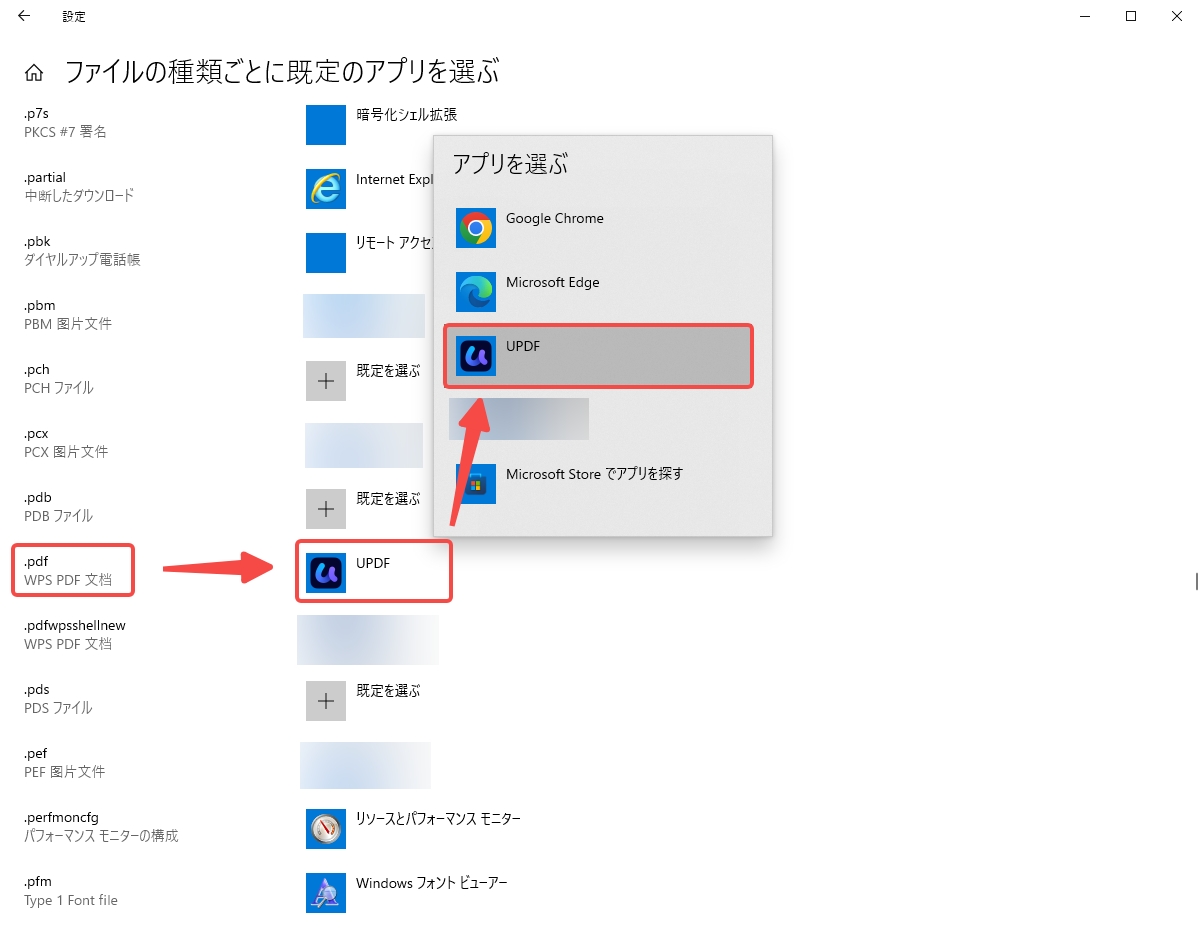The width and height of the screenshot is (1200, 932).
Task: Click the blurred default app for .pbm
Action: (364, 316)
